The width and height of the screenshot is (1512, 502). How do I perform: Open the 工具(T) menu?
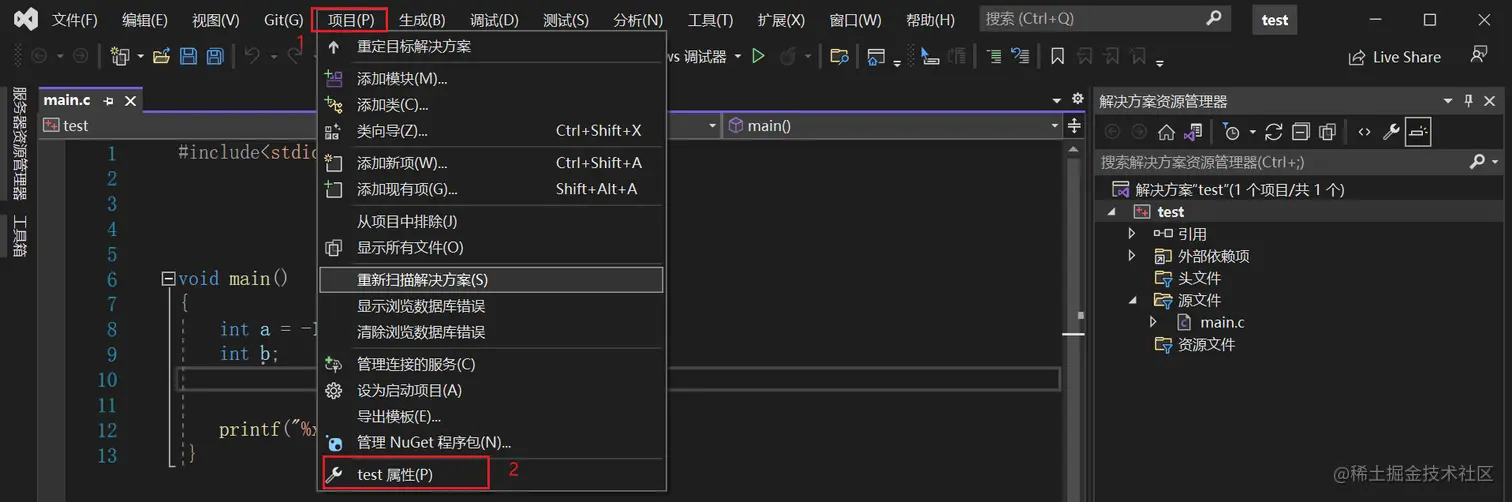(x=711, y=20)
